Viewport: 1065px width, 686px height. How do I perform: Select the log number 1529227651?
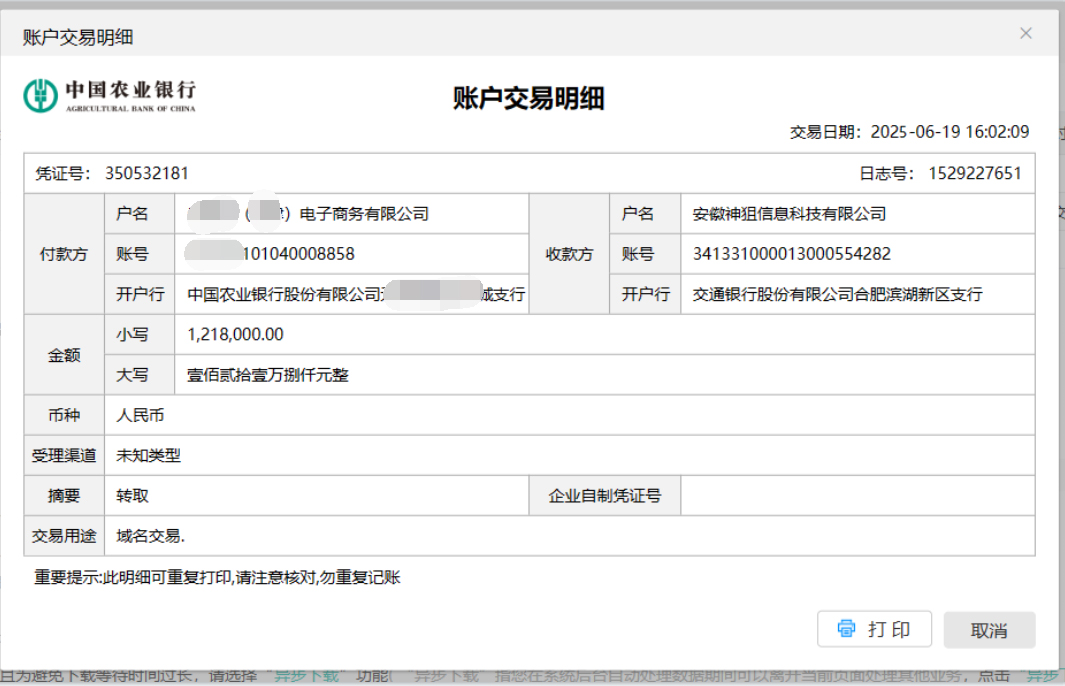[x=974, y=173]
